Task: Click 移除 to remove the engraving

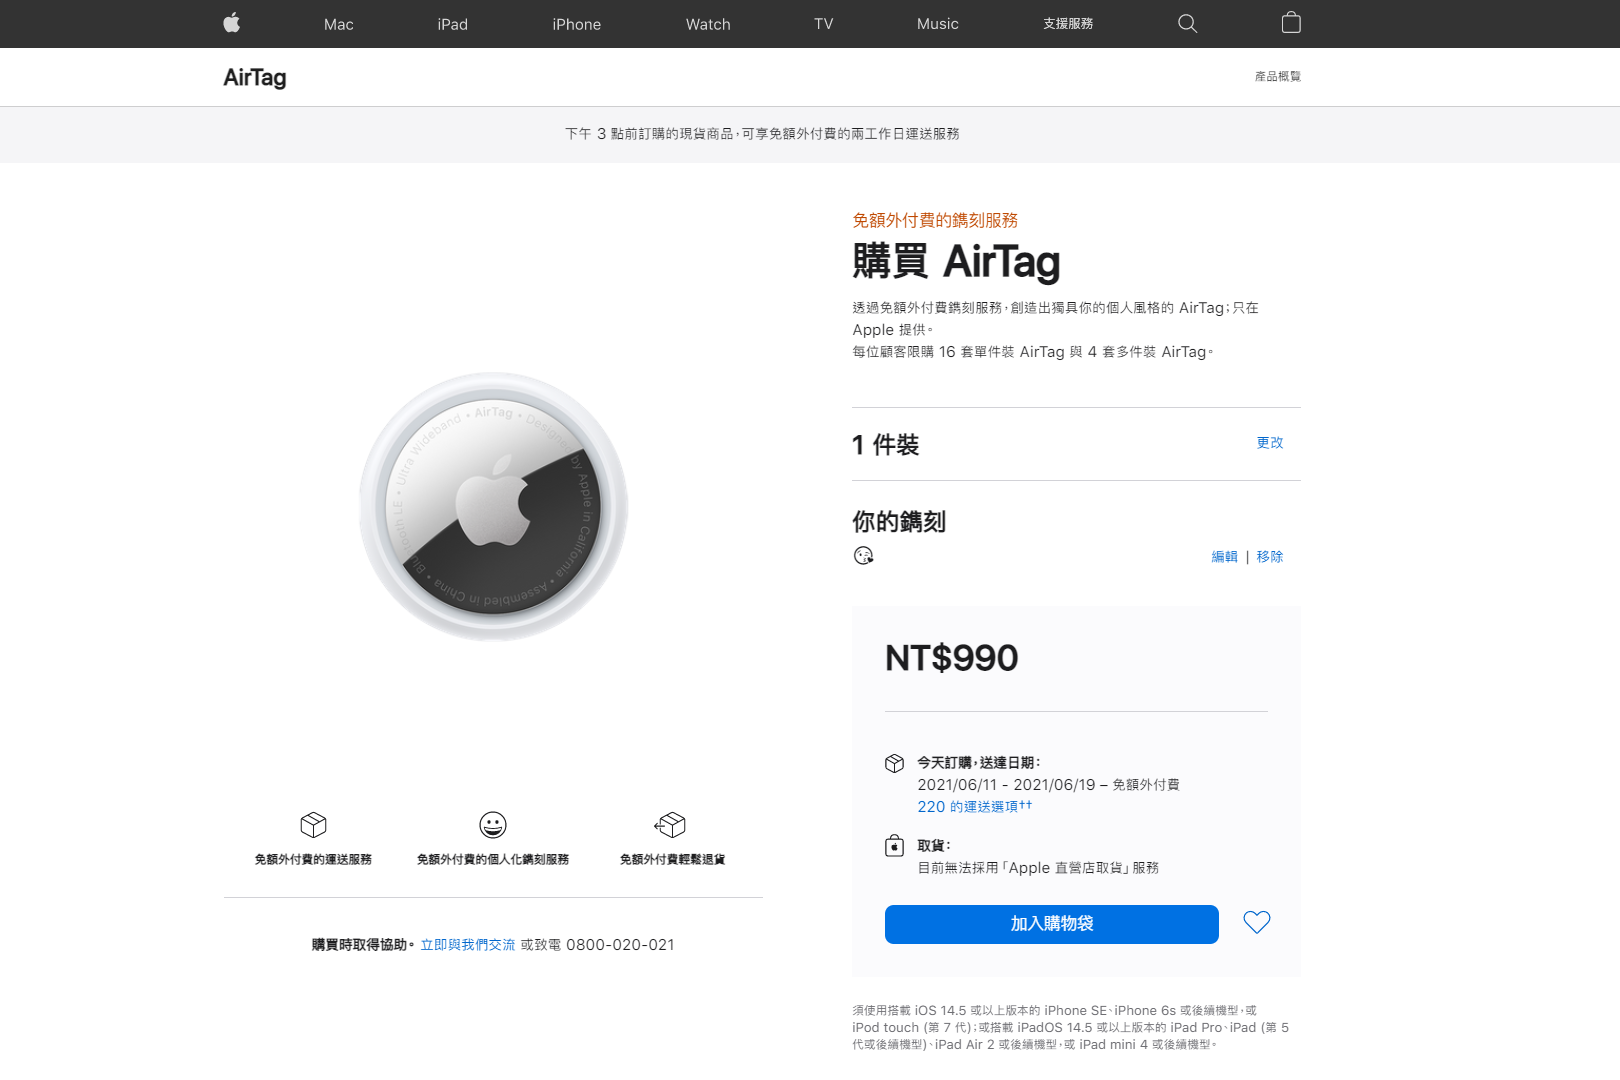Action: pos(1270,557)
